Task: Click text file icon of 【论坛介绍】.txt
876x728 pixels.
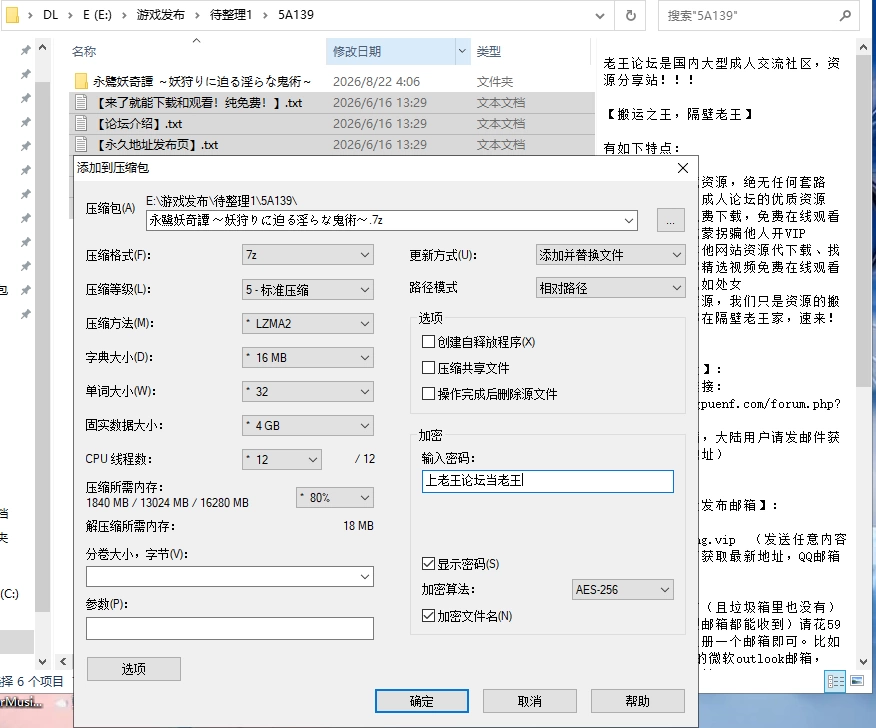Action: tap(82, 123)
